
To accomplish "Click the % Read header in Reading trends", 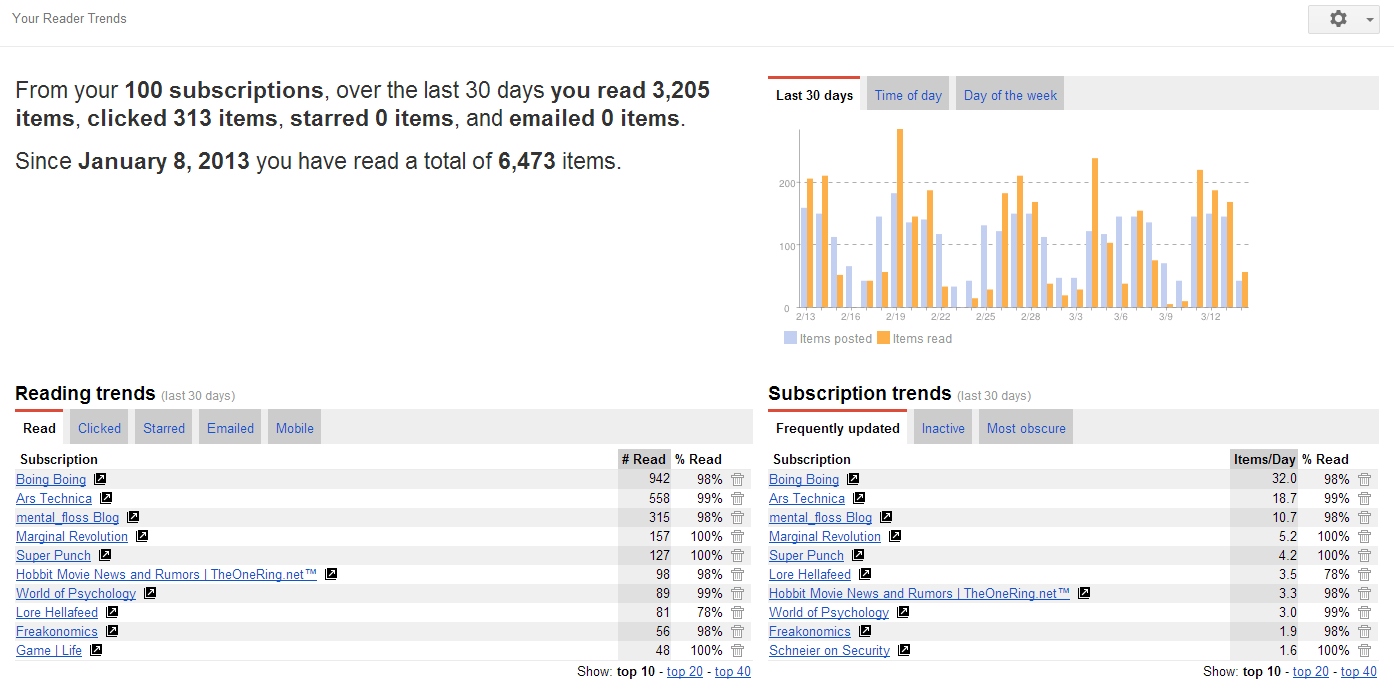I will point(698,459).
